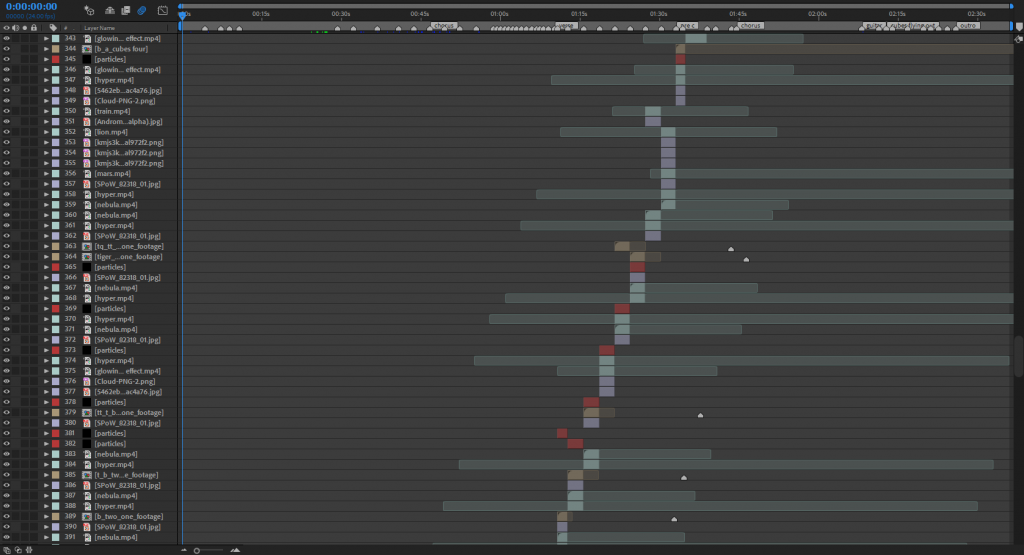The image size is (1024, 555).
Task: Expand layer 350 train.mp4 disclosure triangle
Action: tap(46, 111)
